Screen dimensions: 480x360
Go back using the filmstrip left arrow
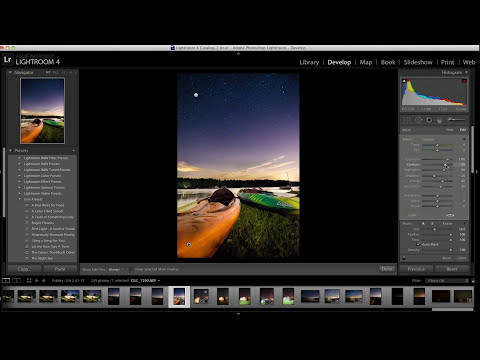tap(37, 281)
